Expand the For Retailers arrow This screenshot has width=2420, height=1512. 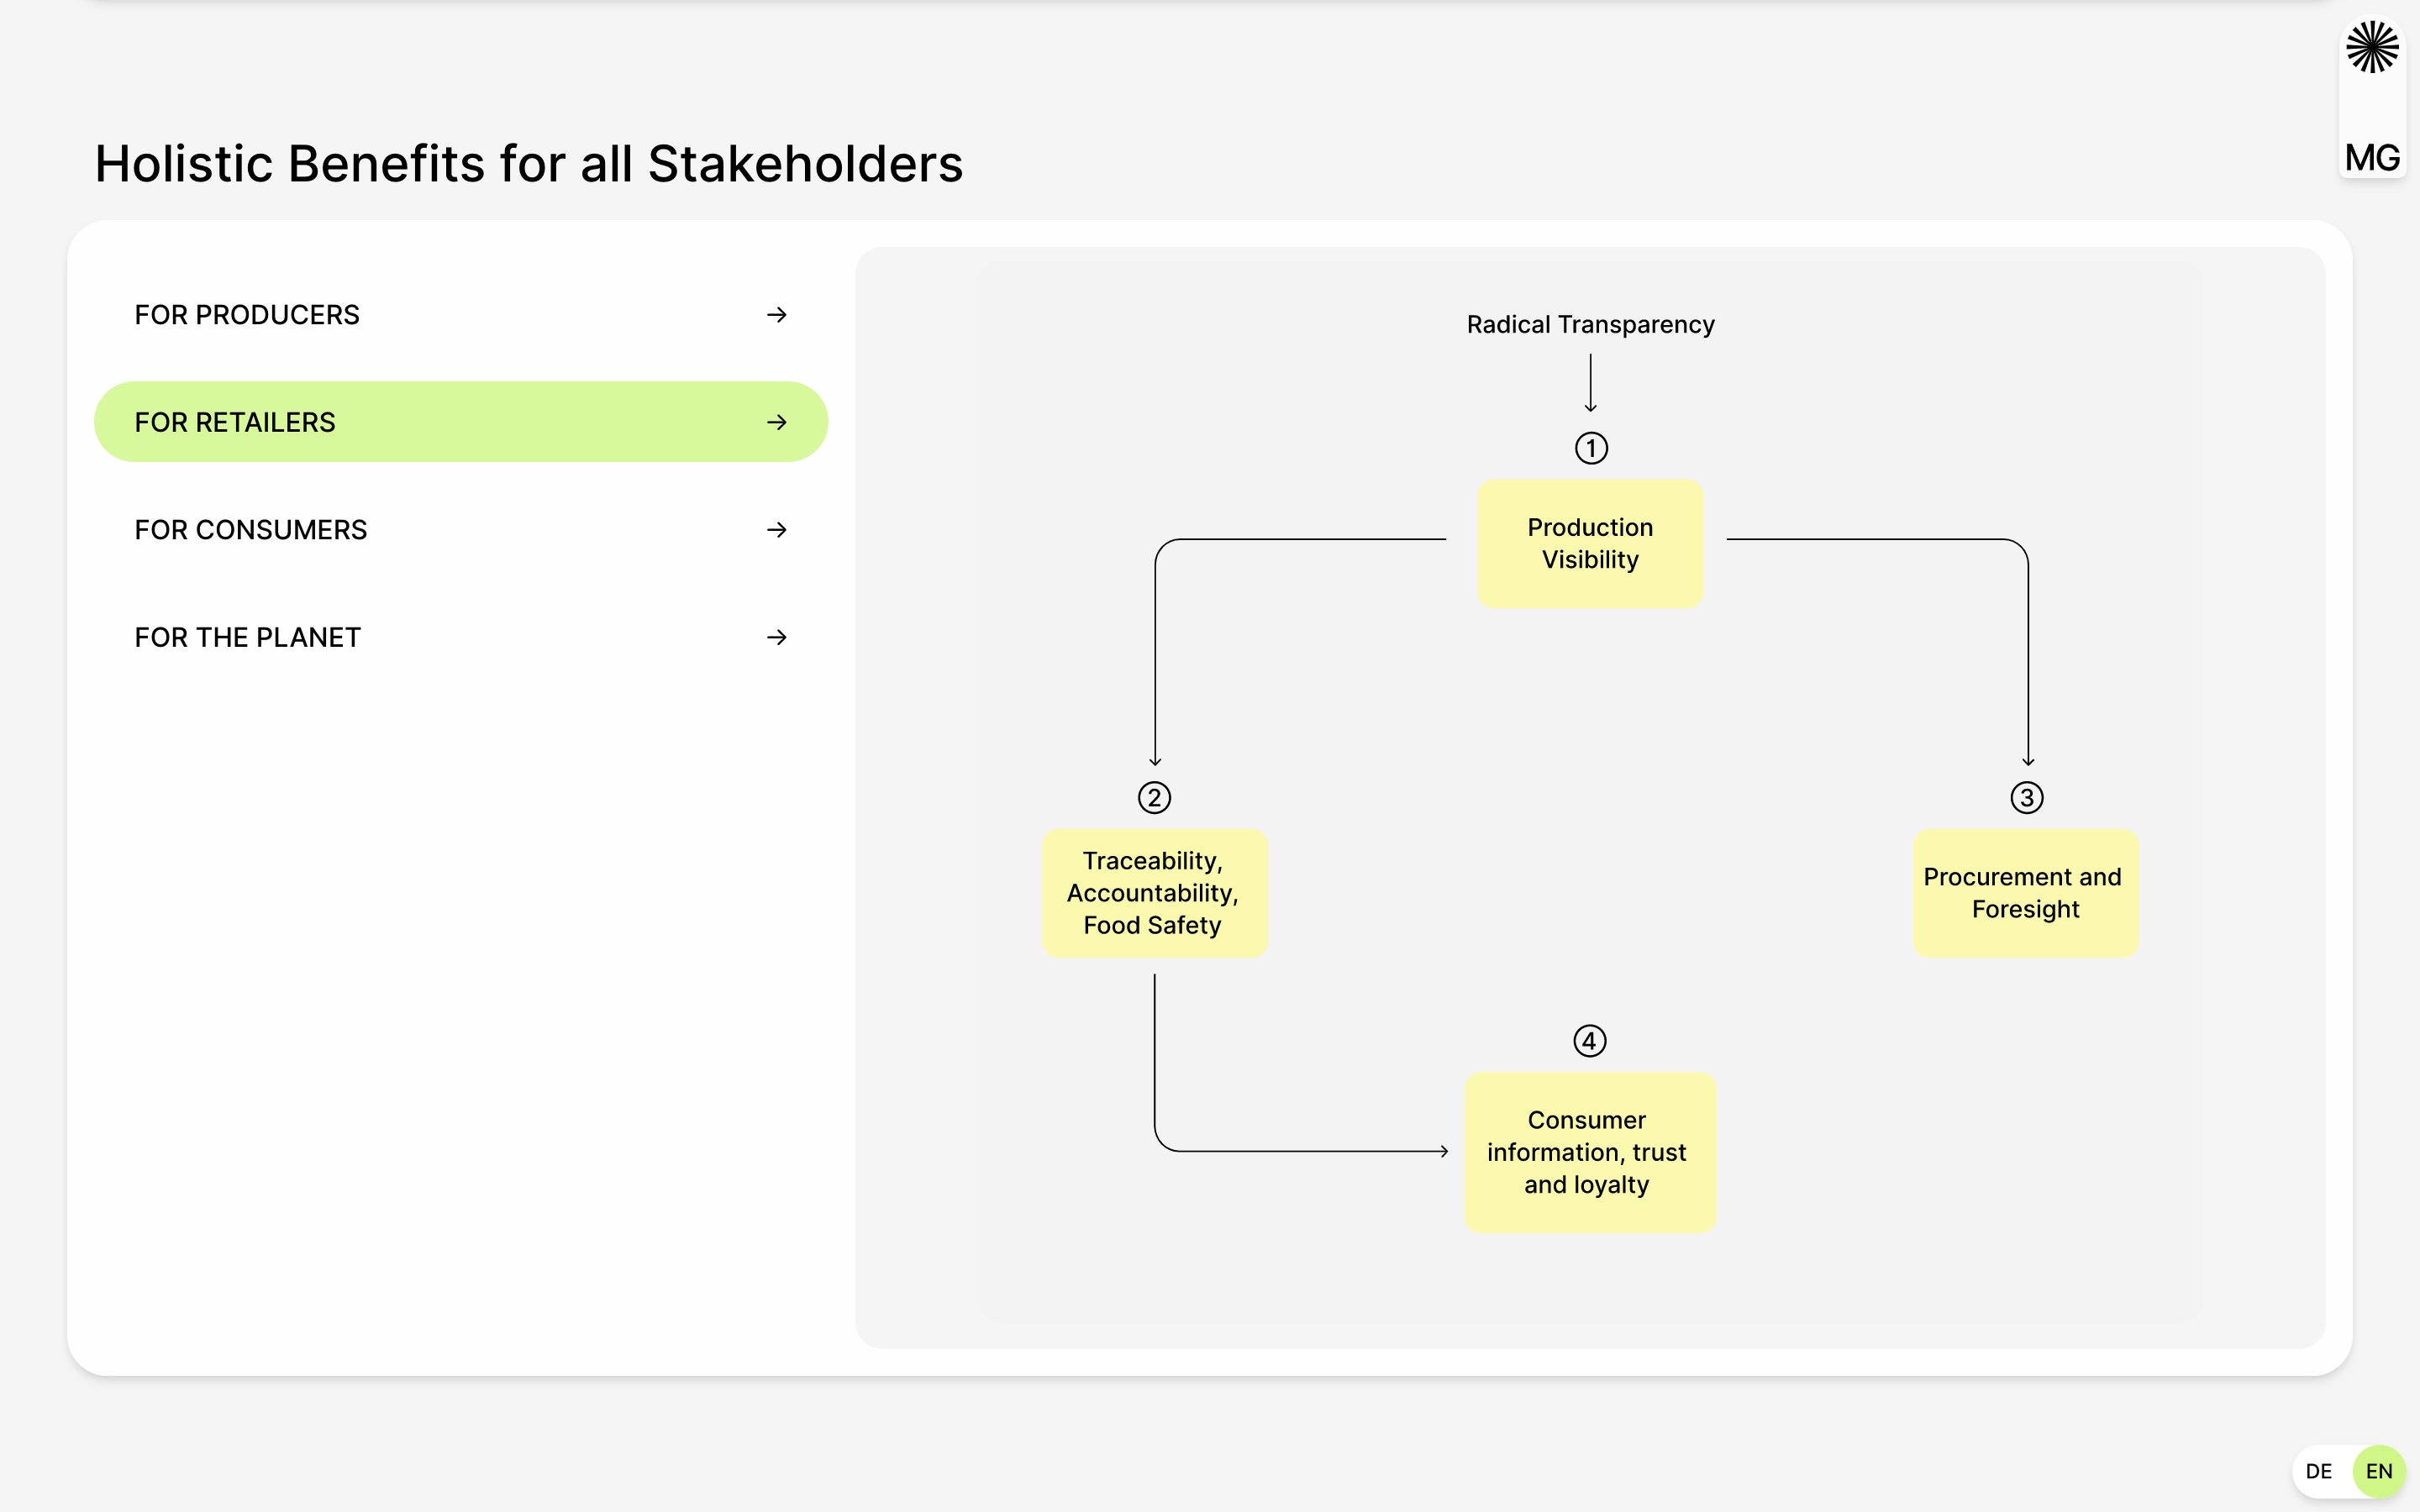[777, 422]
